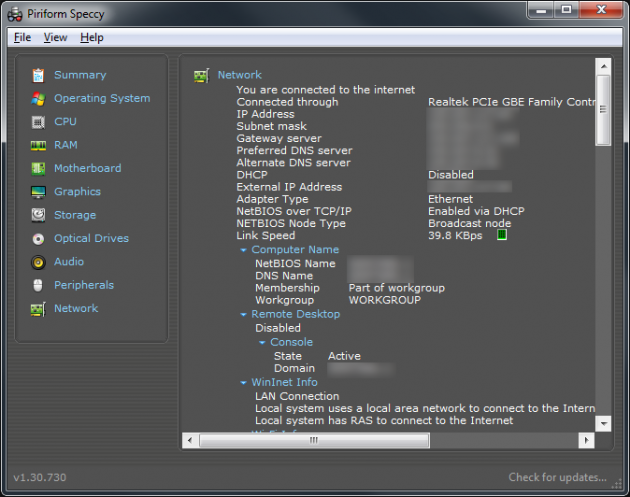630x497 pixels.
Task: Select the Operating System Windows icon
Action: pos(38,98)
